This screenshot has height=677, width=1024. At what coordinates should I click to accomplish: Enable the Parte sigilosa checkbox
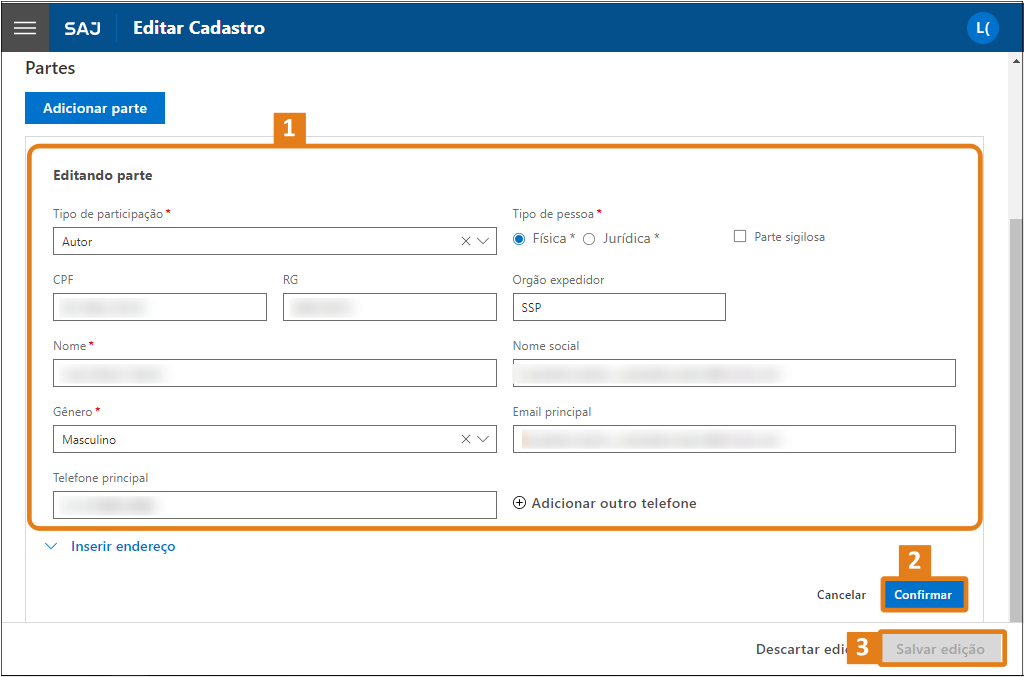tap(740, 237)
